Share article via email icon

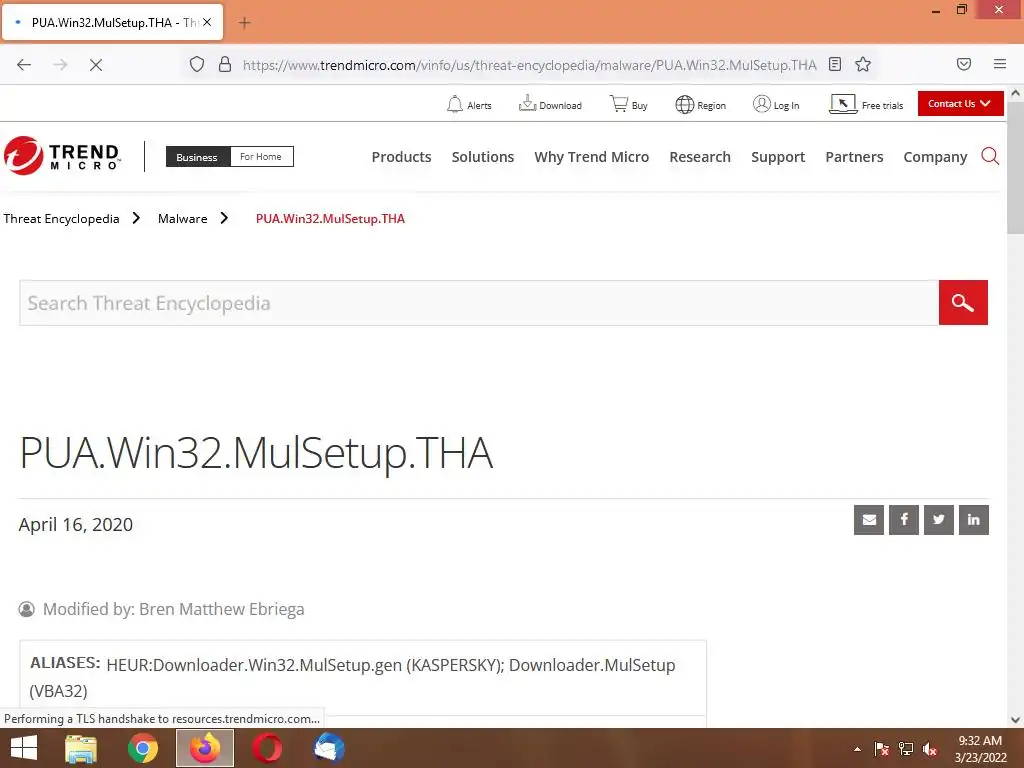coord(869,520)
